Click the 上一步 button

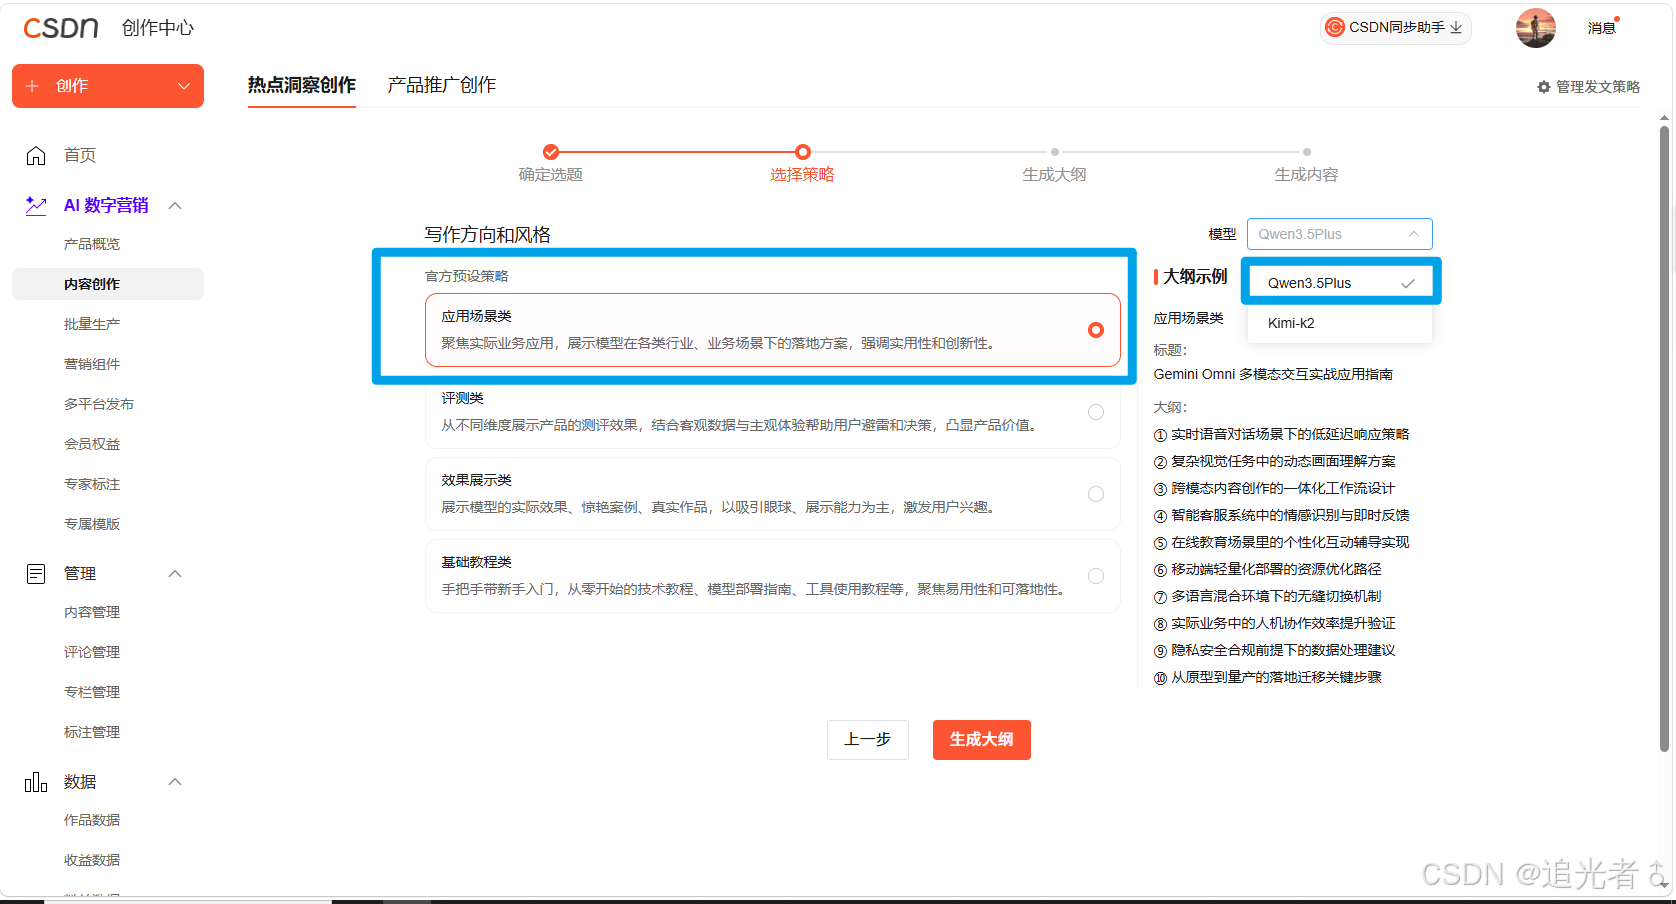tap(868, 740)
